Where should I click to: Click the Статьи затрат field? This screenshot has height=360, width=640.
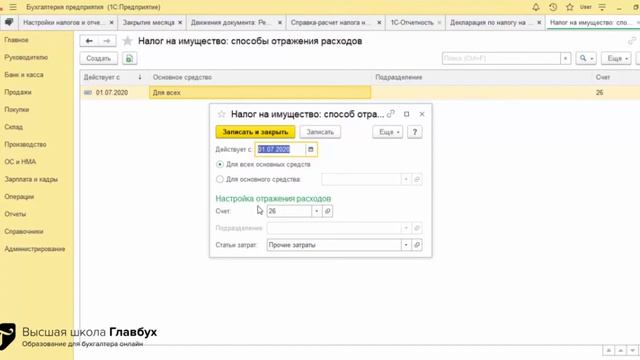(334, 245)
